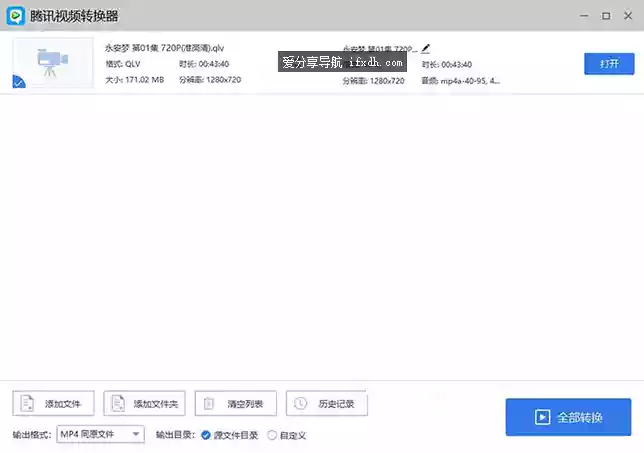Screen dimensions: 644x453
Task: Open the MP4 同原文件 output format dropdown
Action: pyautogui.click(x=101, y=434)
